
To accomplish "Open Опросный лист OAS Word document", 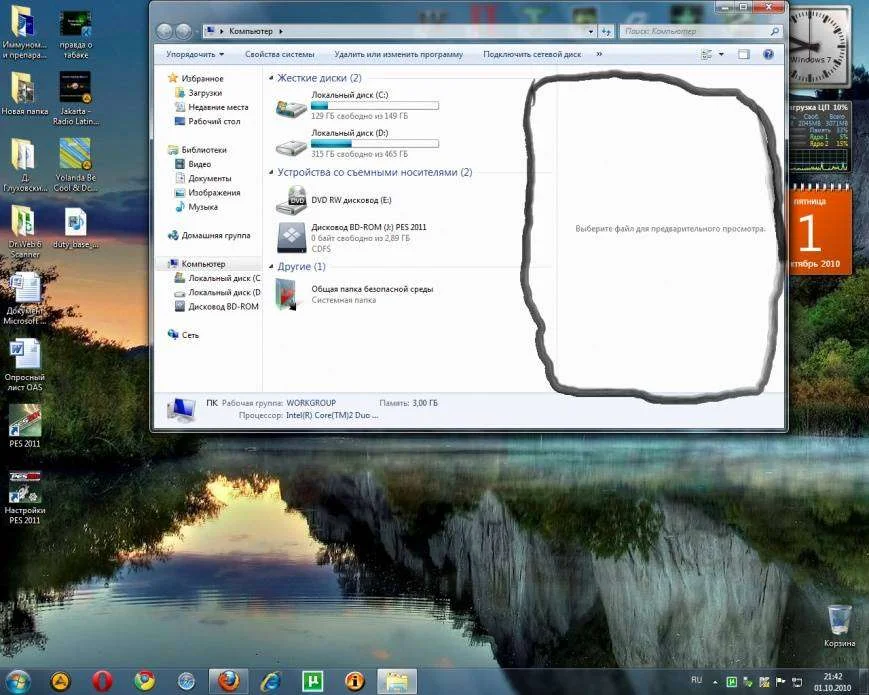I will tap(24, 364).
